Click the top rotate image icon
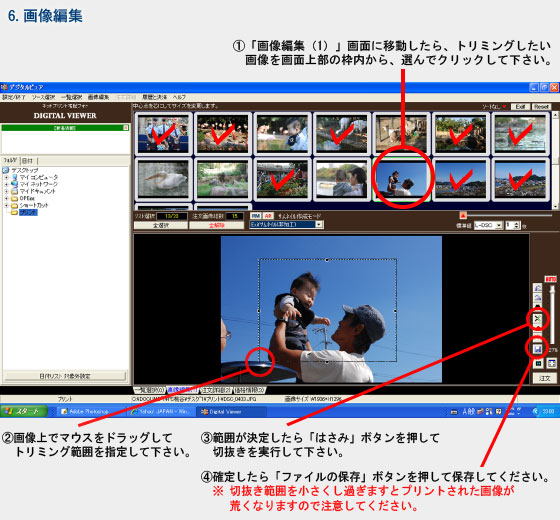 pos(538,288)
